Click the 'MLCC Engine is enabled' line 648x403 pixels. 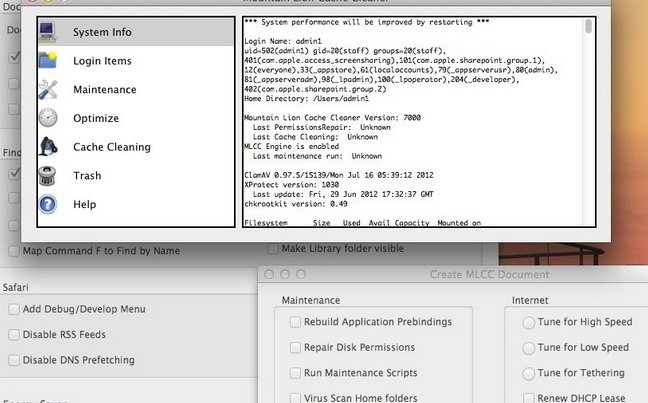(x=291, y=146)
